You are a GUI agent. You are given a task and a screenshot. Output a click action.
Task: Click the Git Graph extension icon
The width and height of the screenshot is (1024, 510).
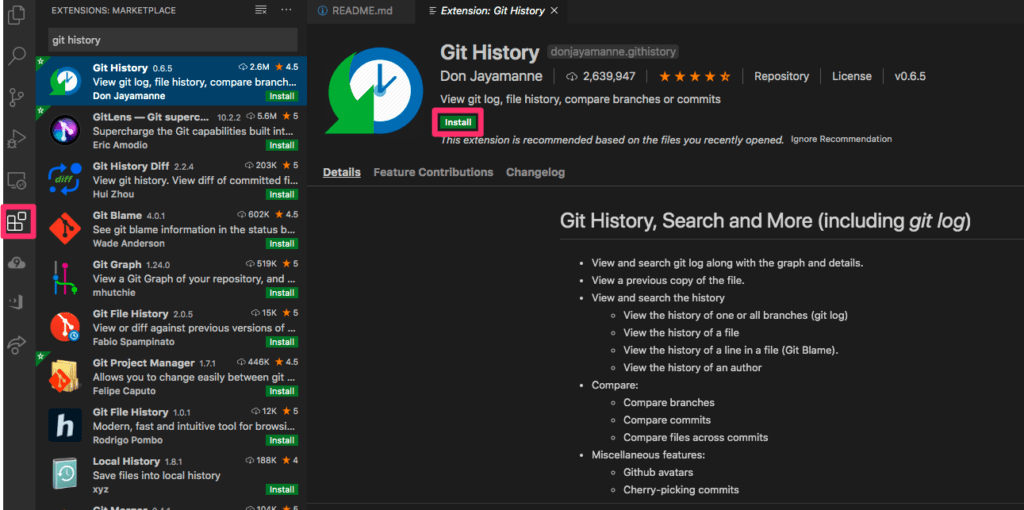coord(65,278)
